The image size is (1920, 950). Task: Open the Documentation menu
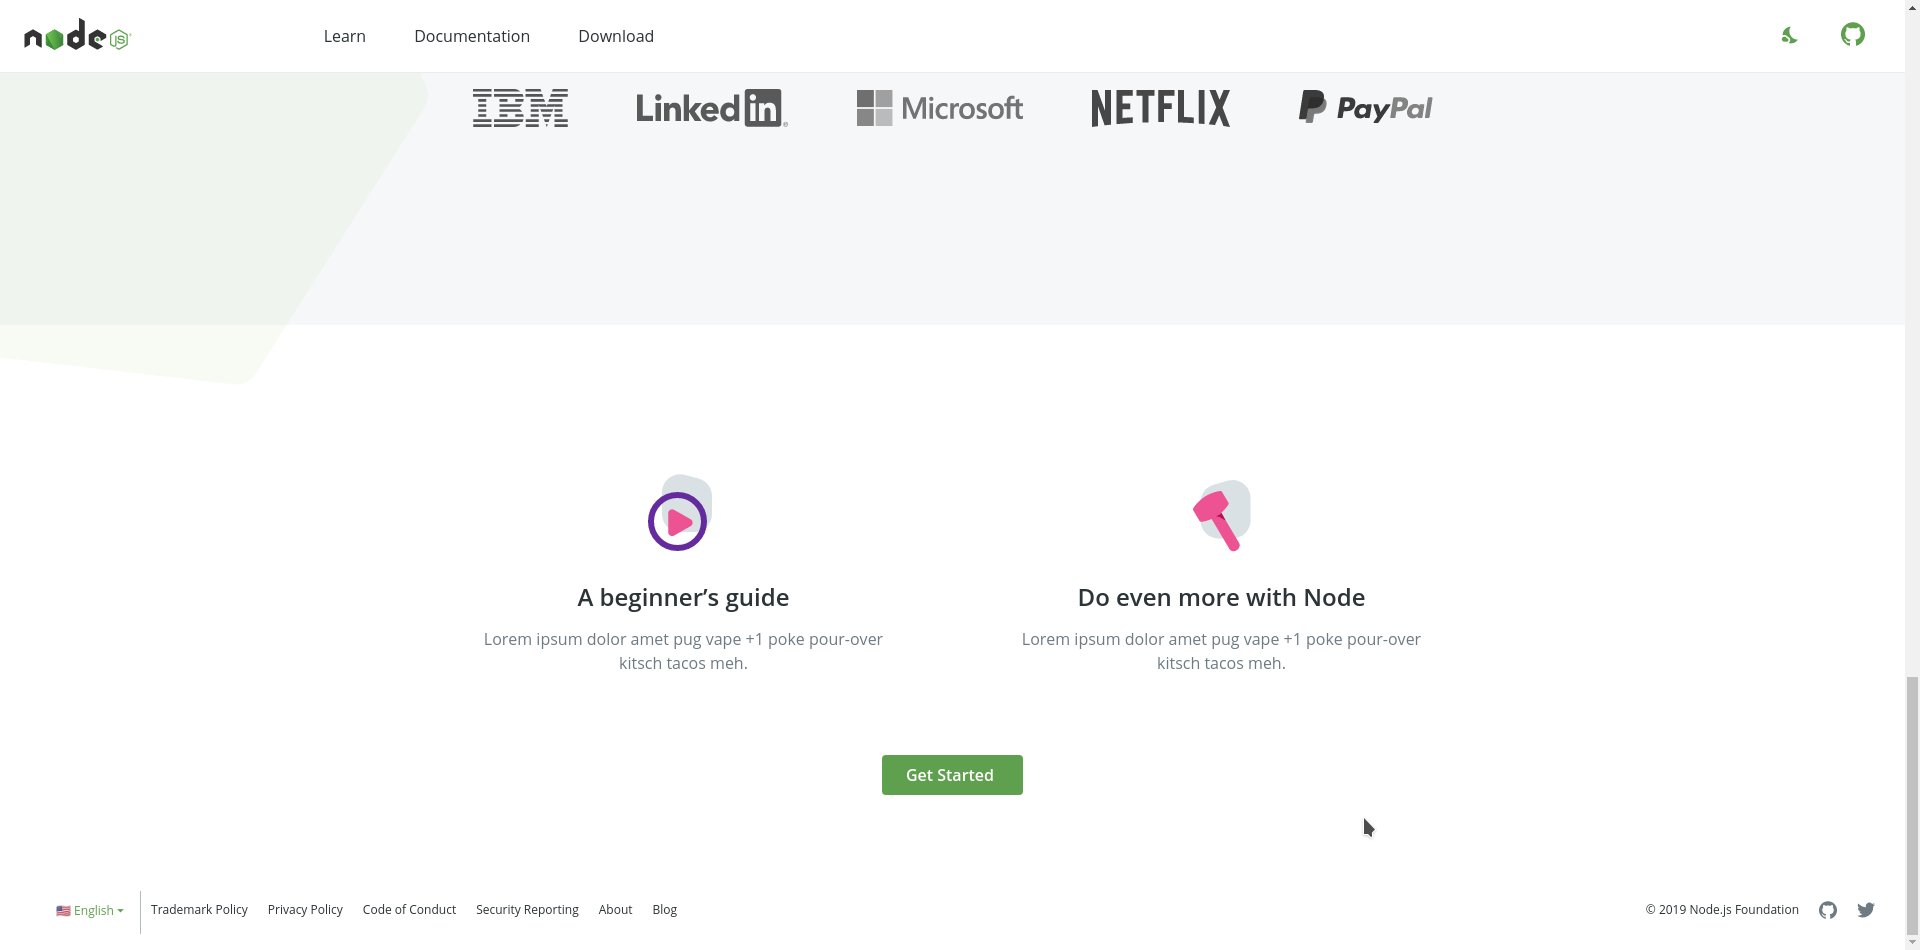coord(471,36)
